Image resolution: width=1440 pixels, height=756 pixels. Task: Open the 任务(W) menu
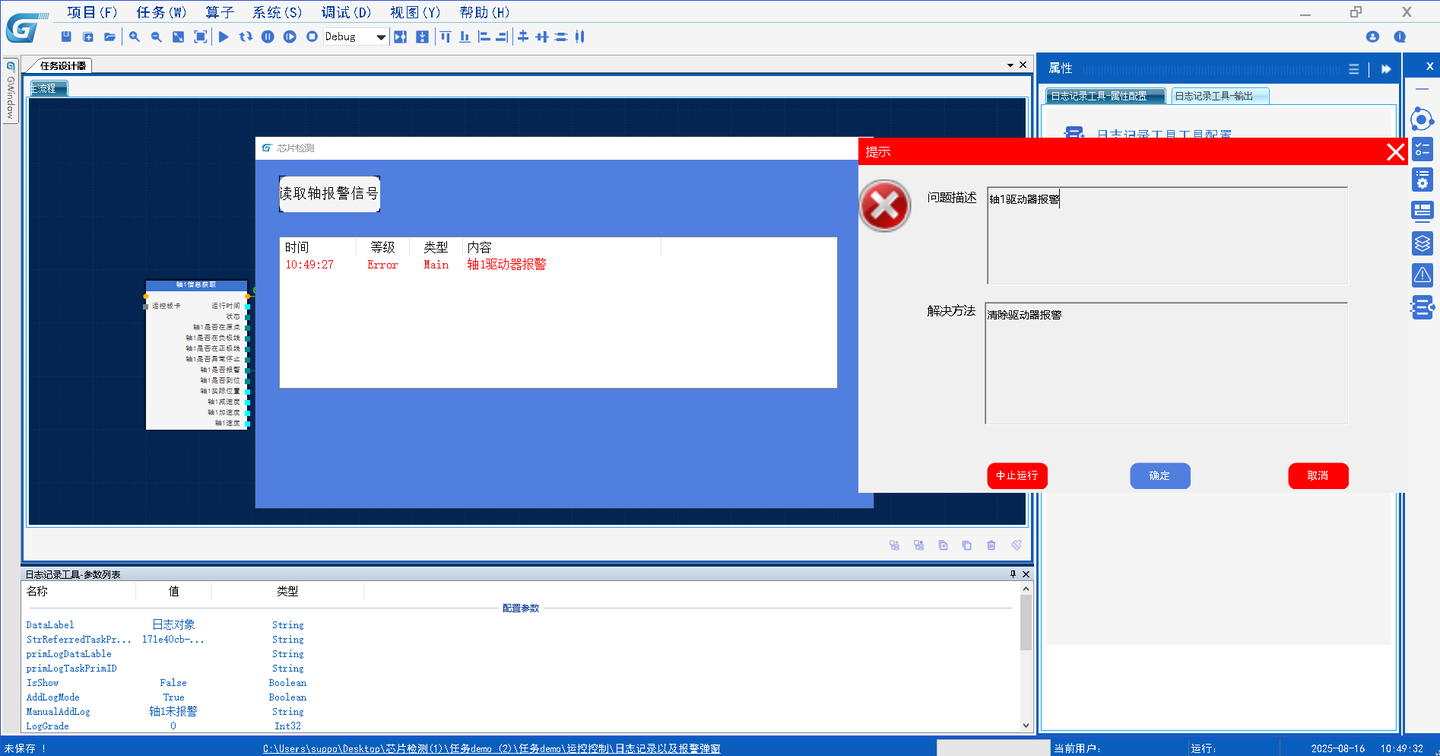tap(161, 12)
